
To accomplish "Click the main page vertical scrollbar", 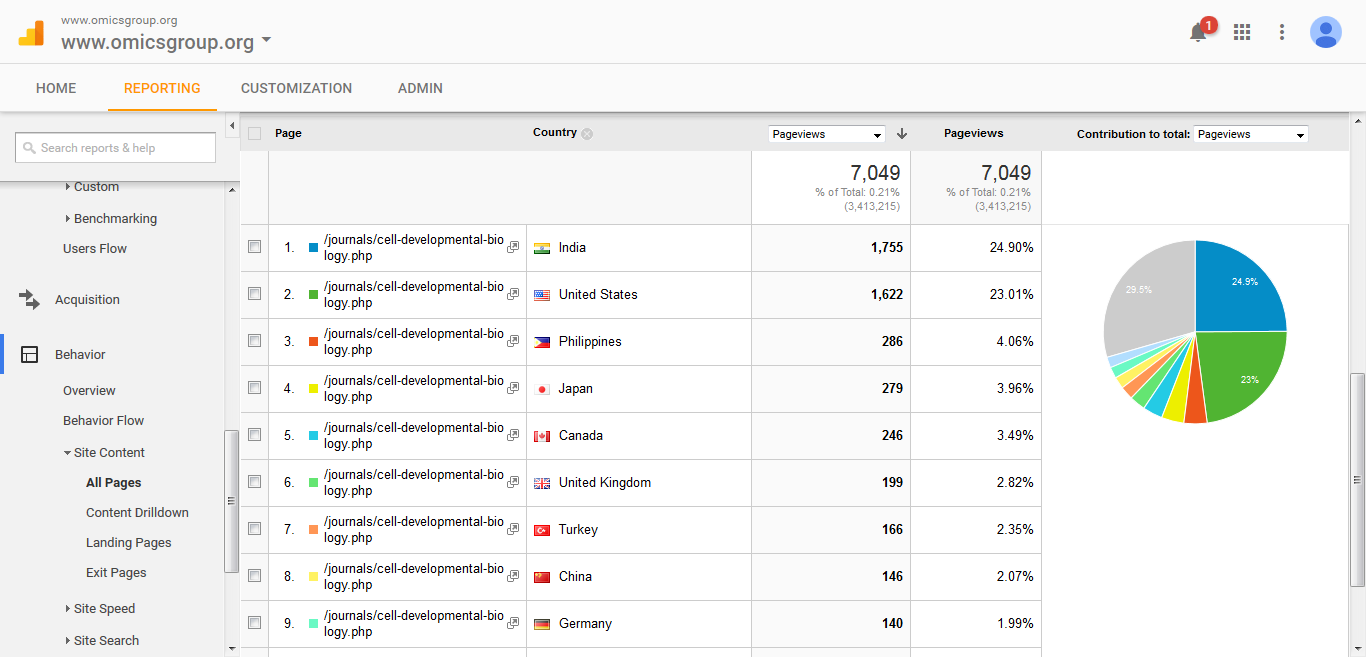I will pyautogui.click(x=1357, y=479).
